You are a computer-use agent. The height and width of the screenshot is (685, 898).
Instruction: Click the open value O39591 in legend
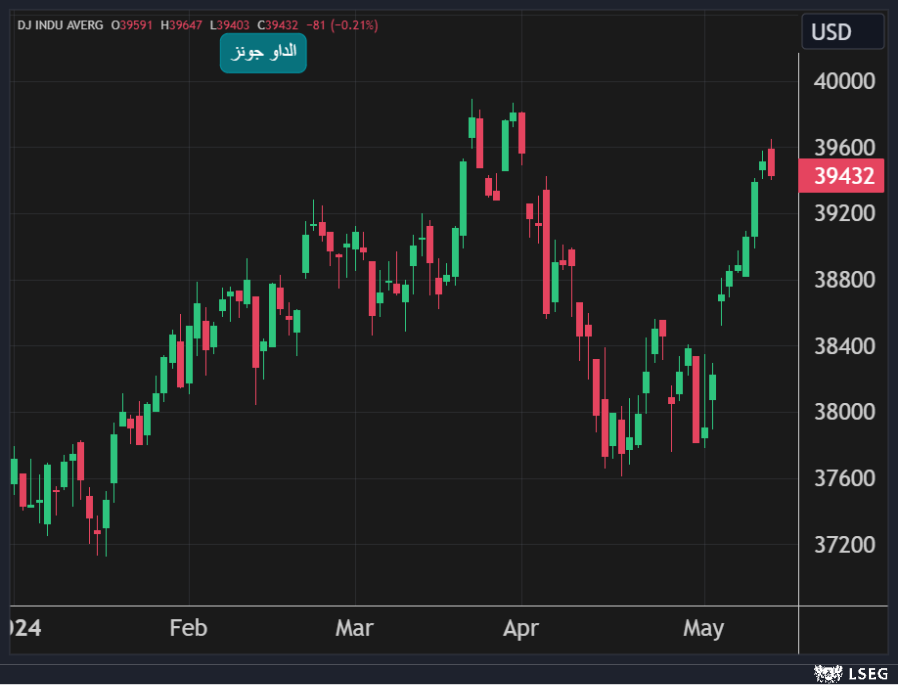coord(130,25)
